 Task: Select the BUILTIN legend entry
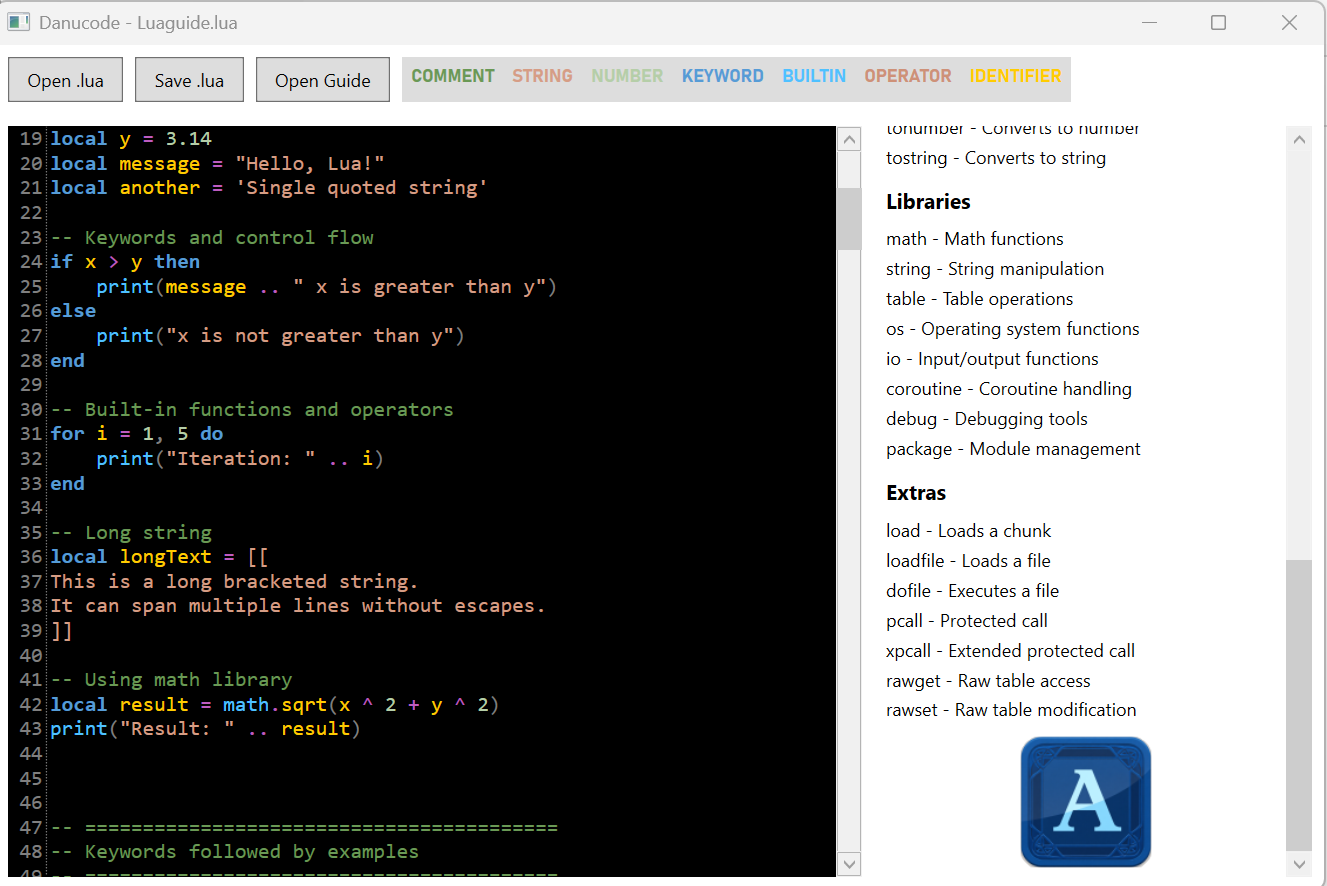tap(814, 75)
